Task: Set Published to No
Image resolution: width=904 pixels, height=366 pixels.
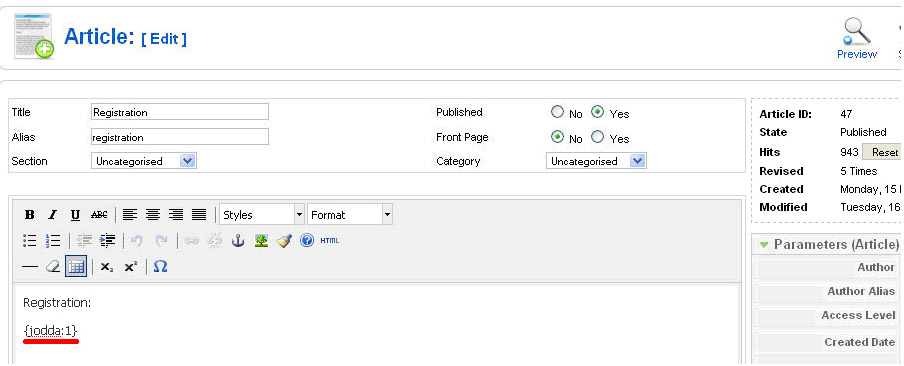Action: click(557, 112)
